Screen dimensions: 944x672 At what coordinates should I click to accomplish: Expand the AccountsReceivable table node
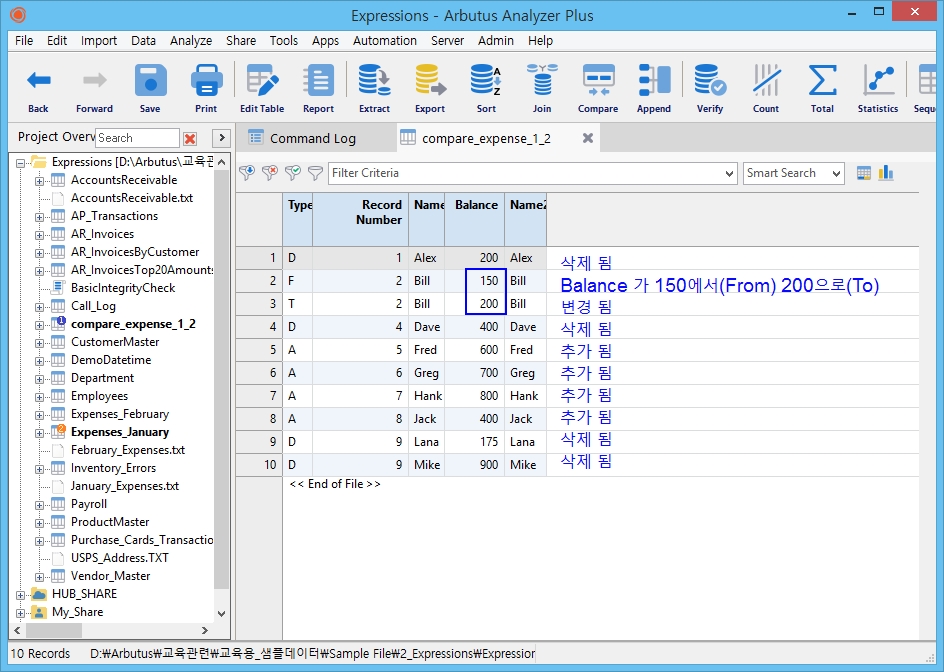coord(39,181)
